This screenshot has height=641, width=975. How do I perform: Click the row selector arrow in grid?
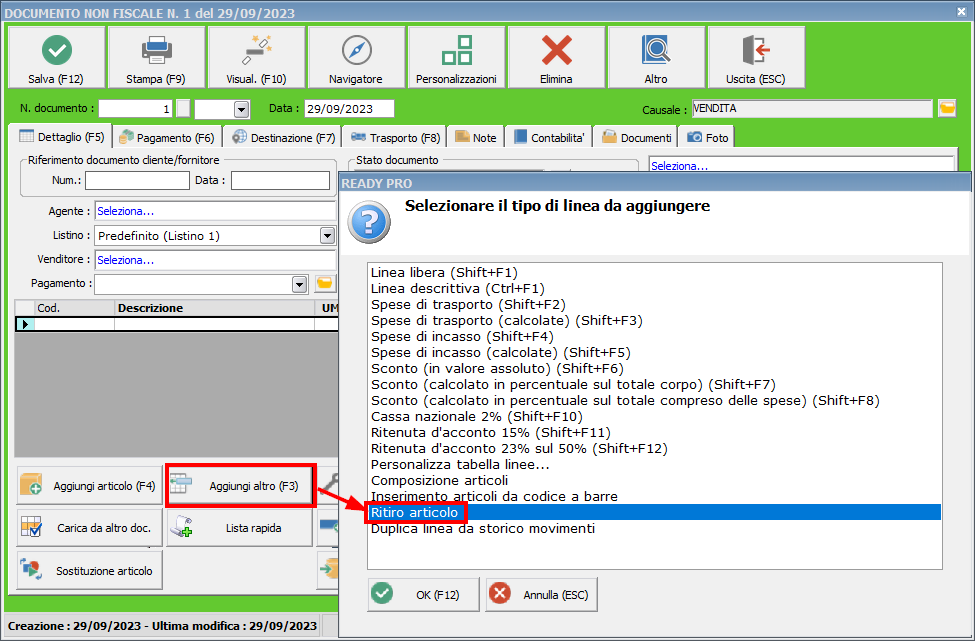point(25,324)
